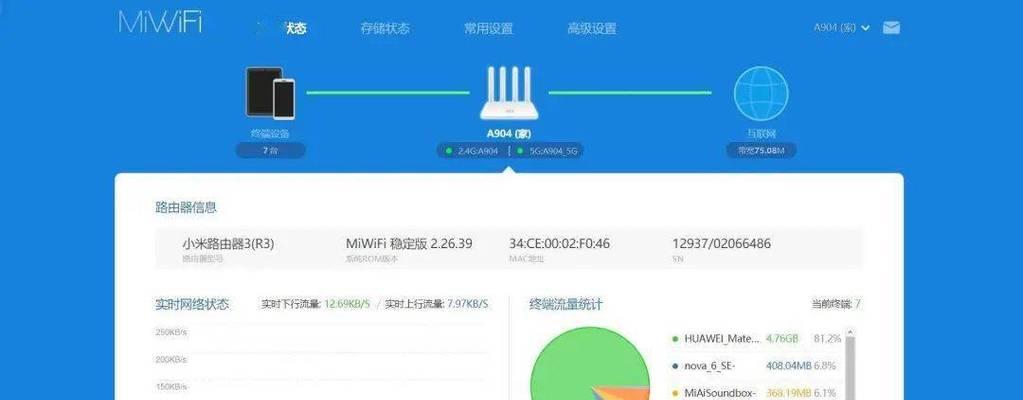Click download rate 12.69KB/S

click(x=347, y=304)
